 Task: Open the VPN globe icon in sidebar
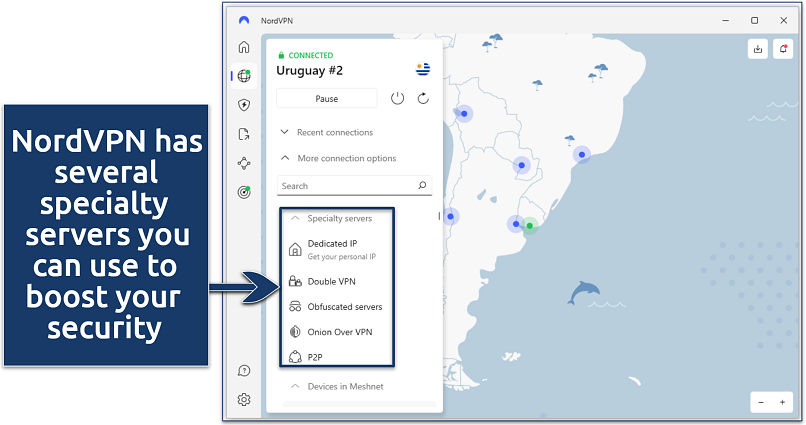[244, 76]
